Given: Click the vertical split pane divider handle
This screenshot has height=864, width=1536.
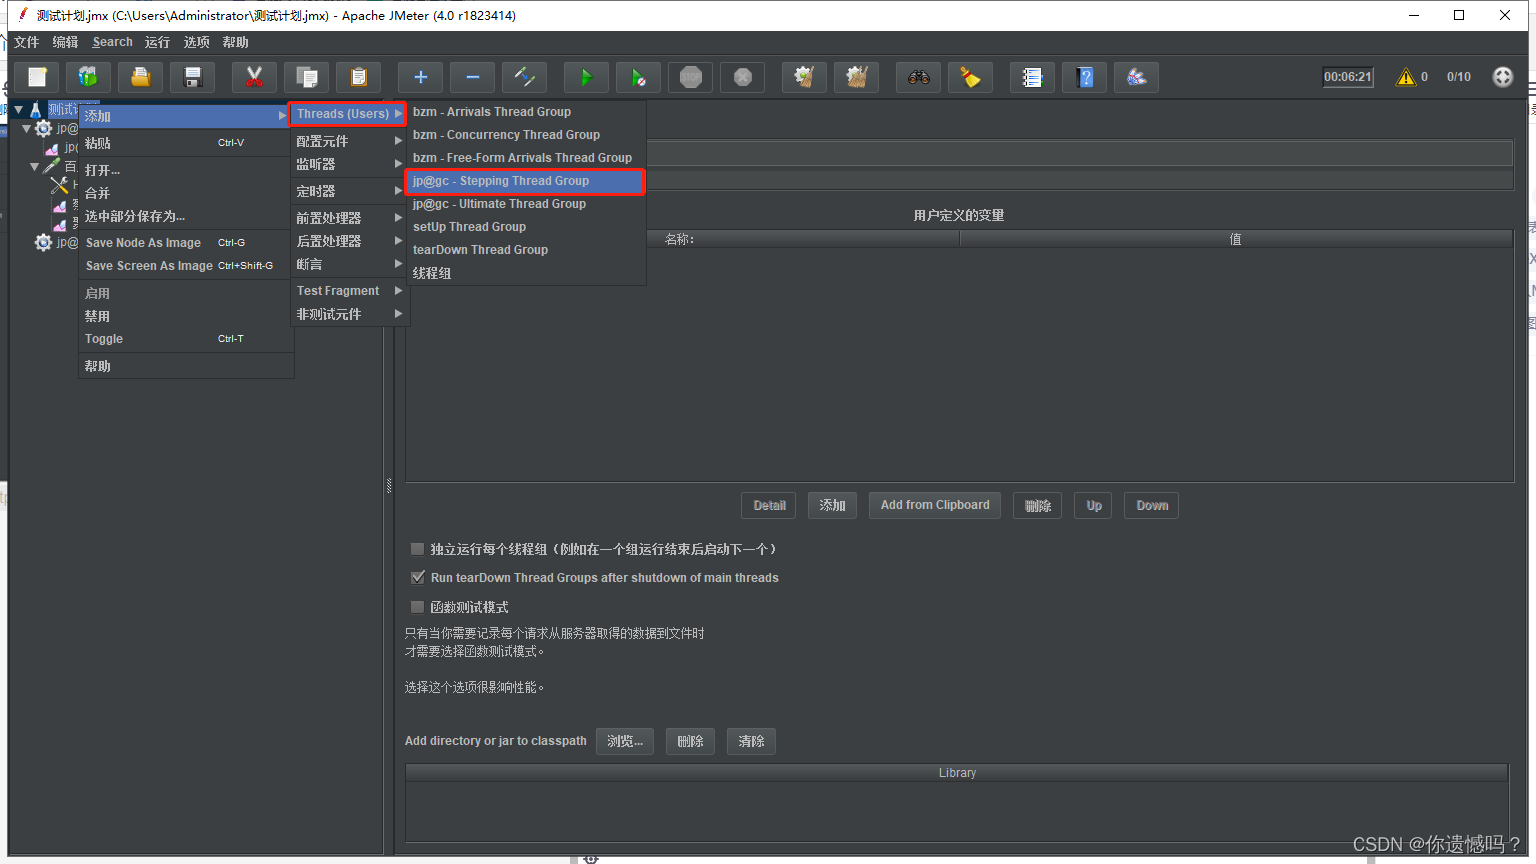Looking at the screenshot, I should pos(389,486).
